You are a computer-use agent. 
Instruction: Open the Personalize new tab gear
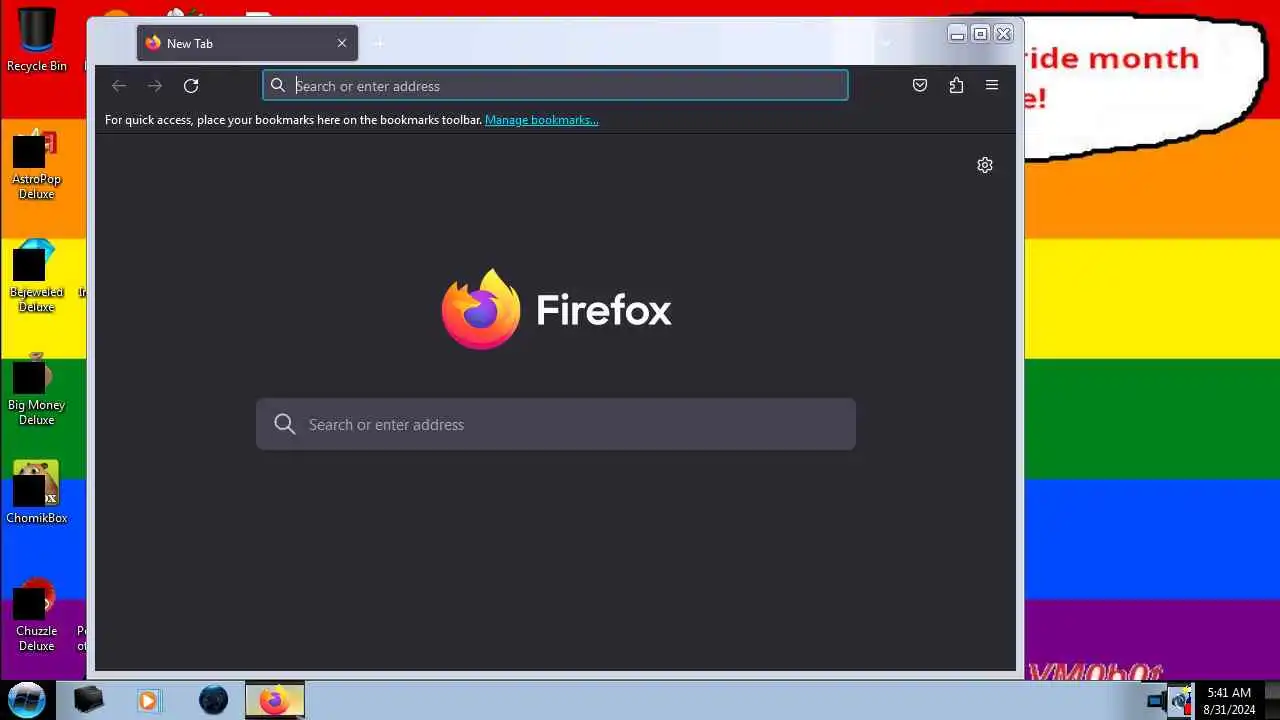coord(985,165)
